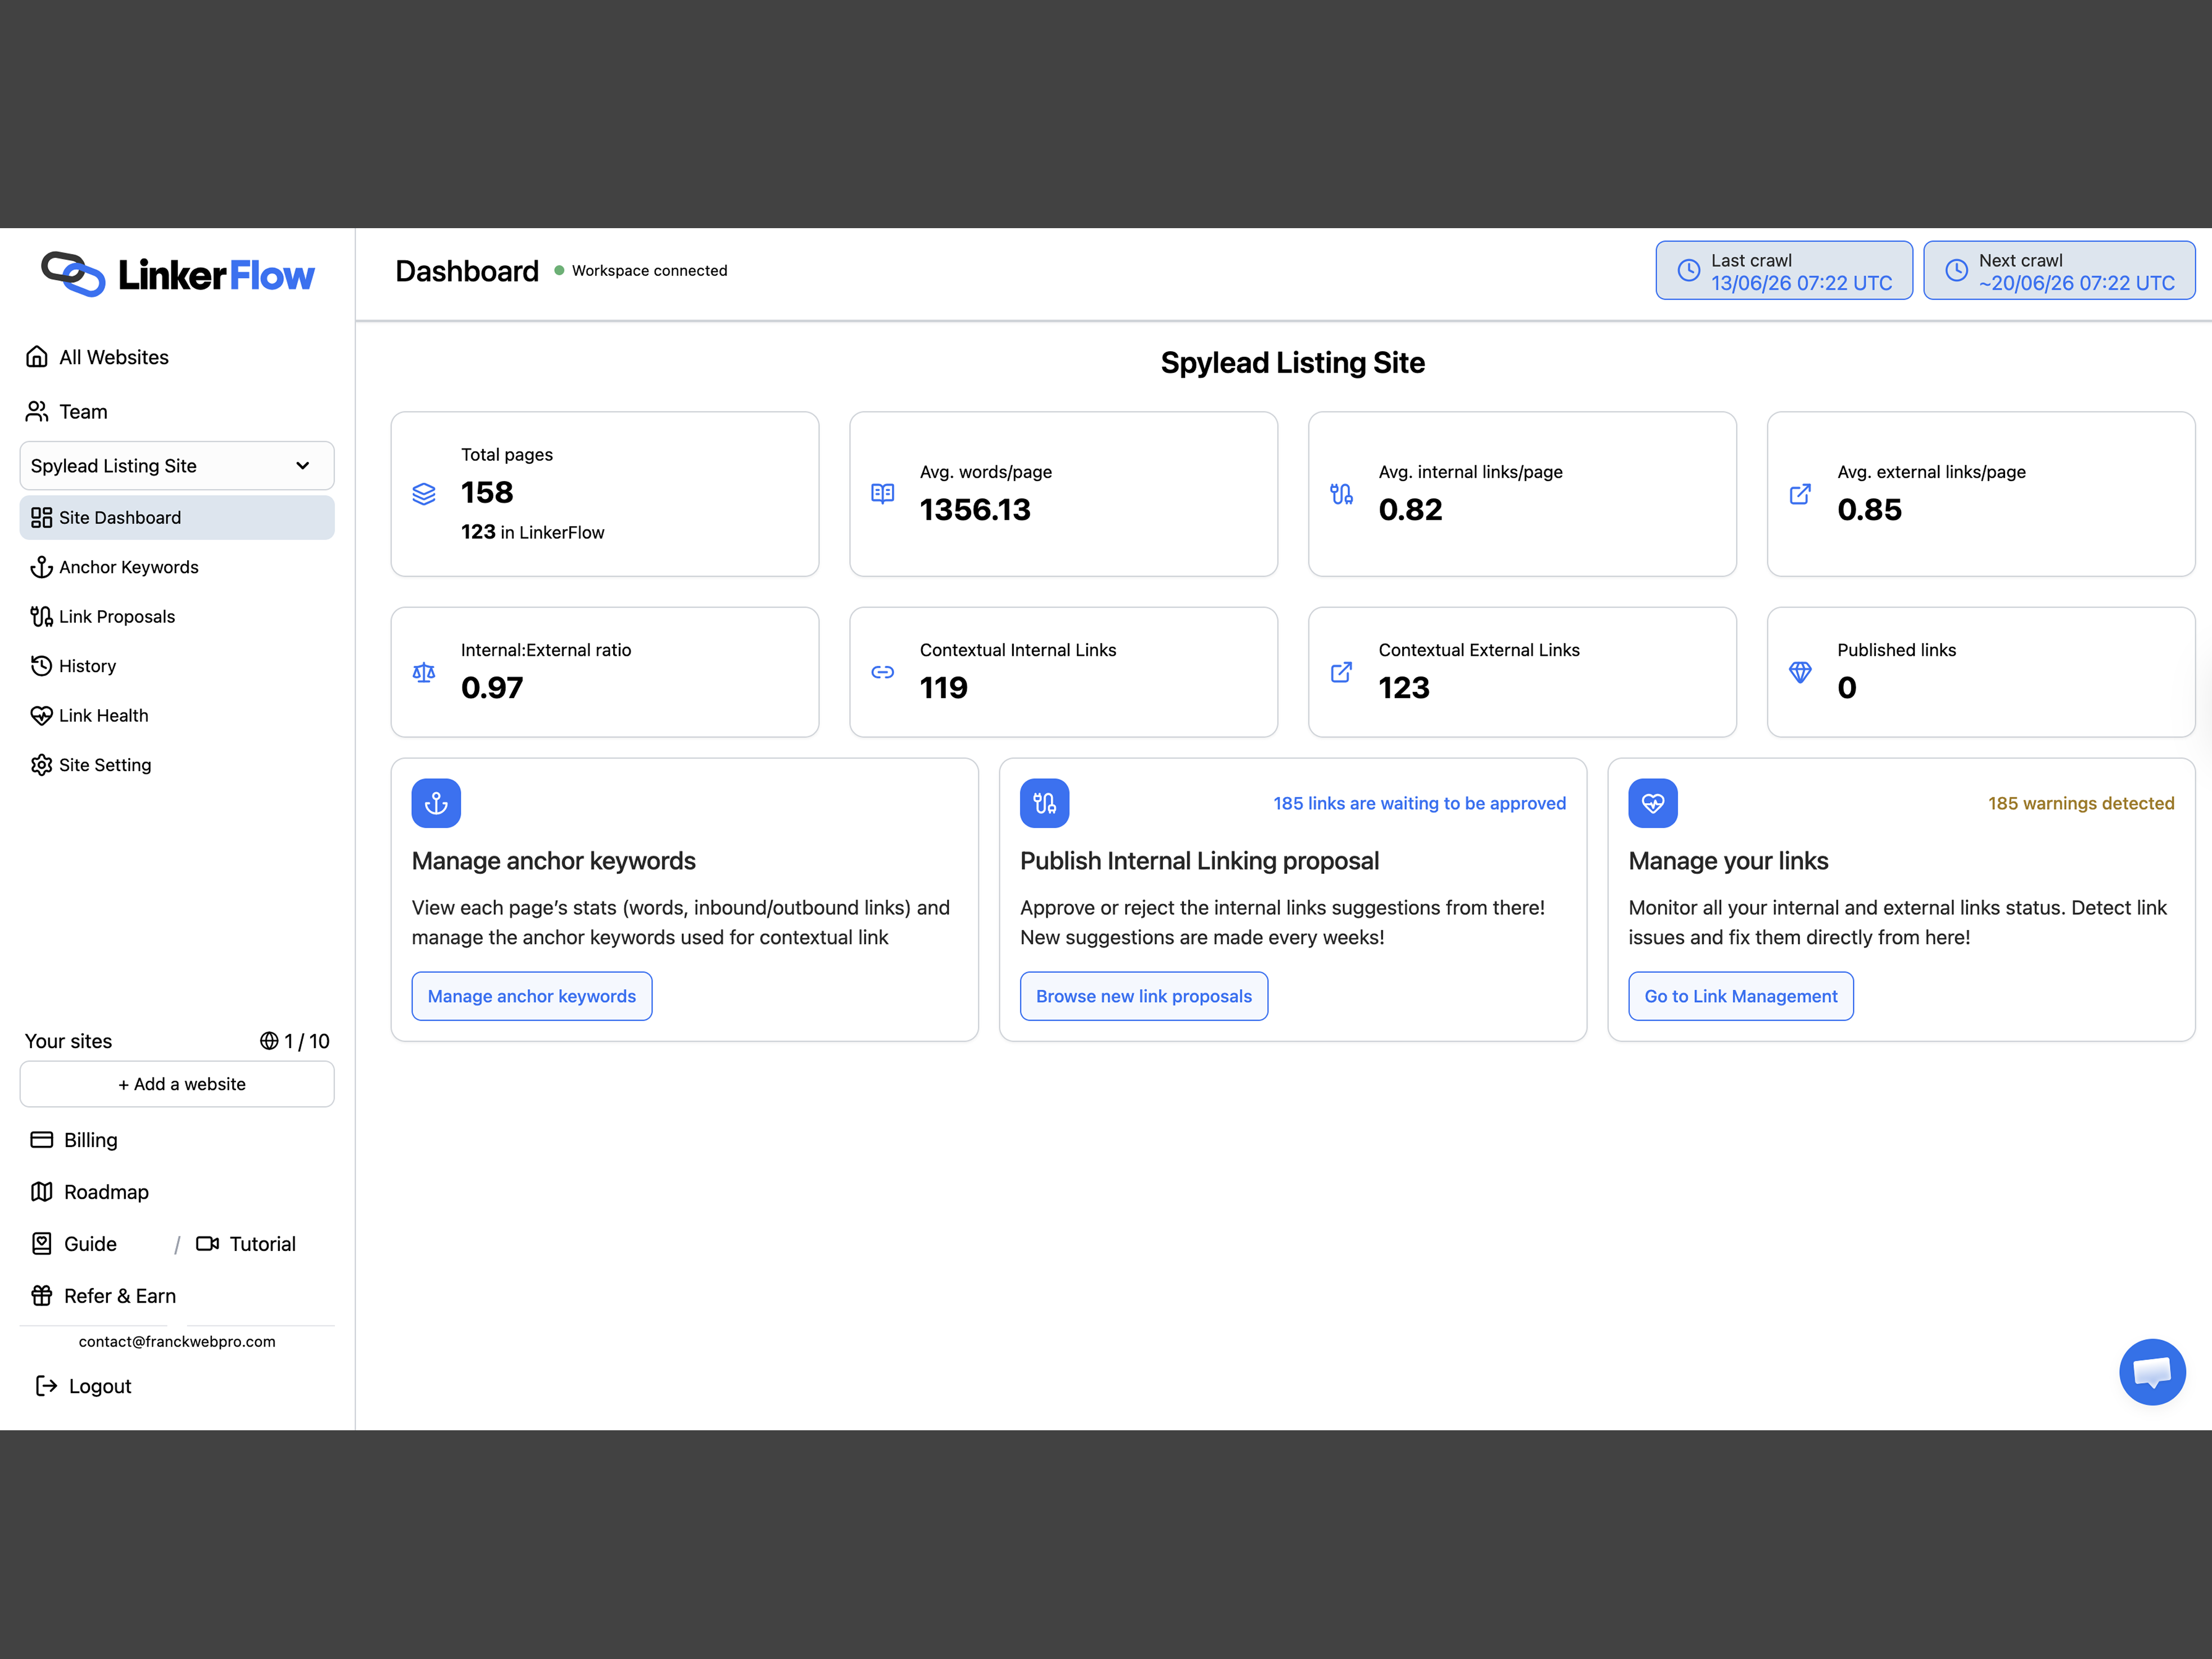Image resolution: width=2212 pixels, height=1659 pixels.
Task: Click the house icon beside All Websites
Action: (x=37, y=357)
